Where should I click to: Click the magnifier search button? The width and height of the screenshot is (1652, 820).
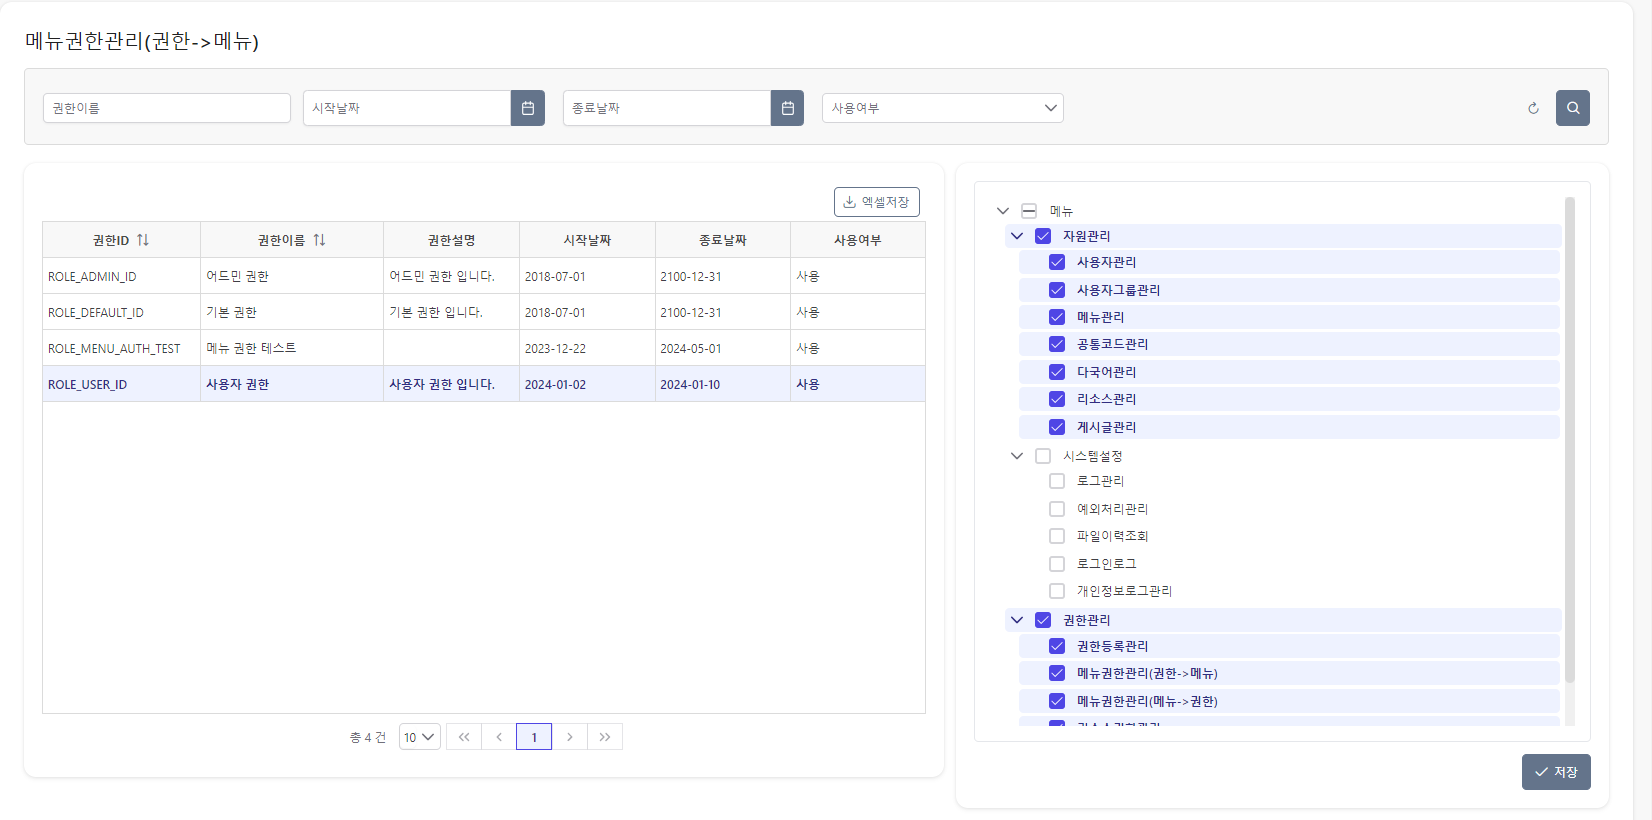(1573, 108)
